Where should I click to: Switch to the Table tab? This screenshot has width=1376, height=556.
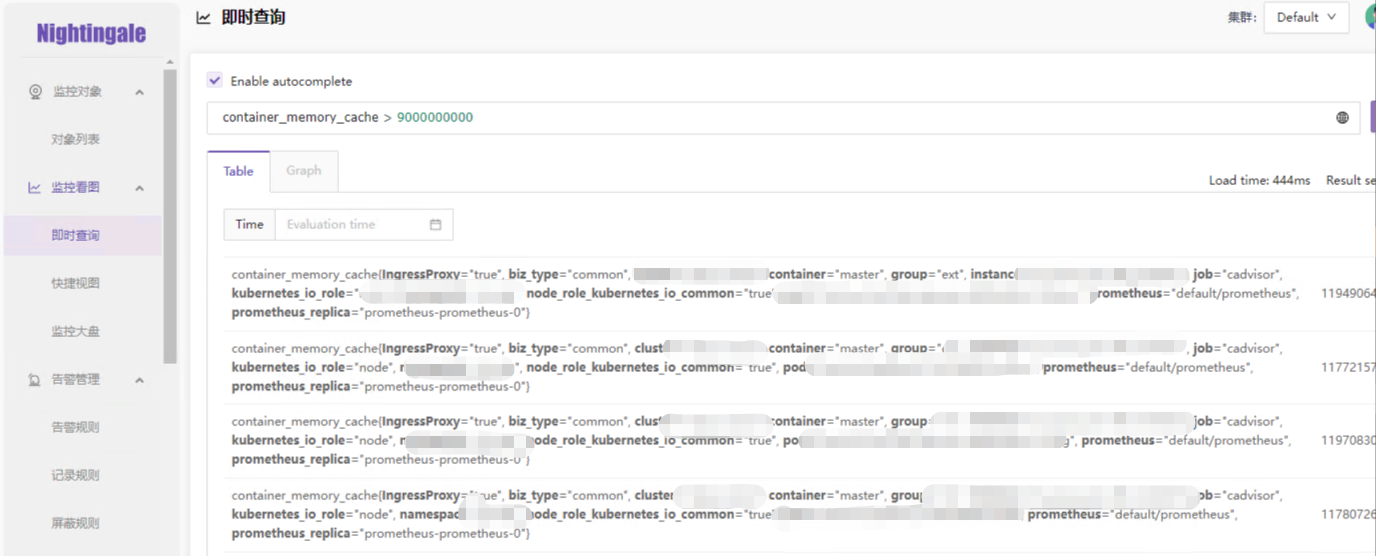coord(238,172)
